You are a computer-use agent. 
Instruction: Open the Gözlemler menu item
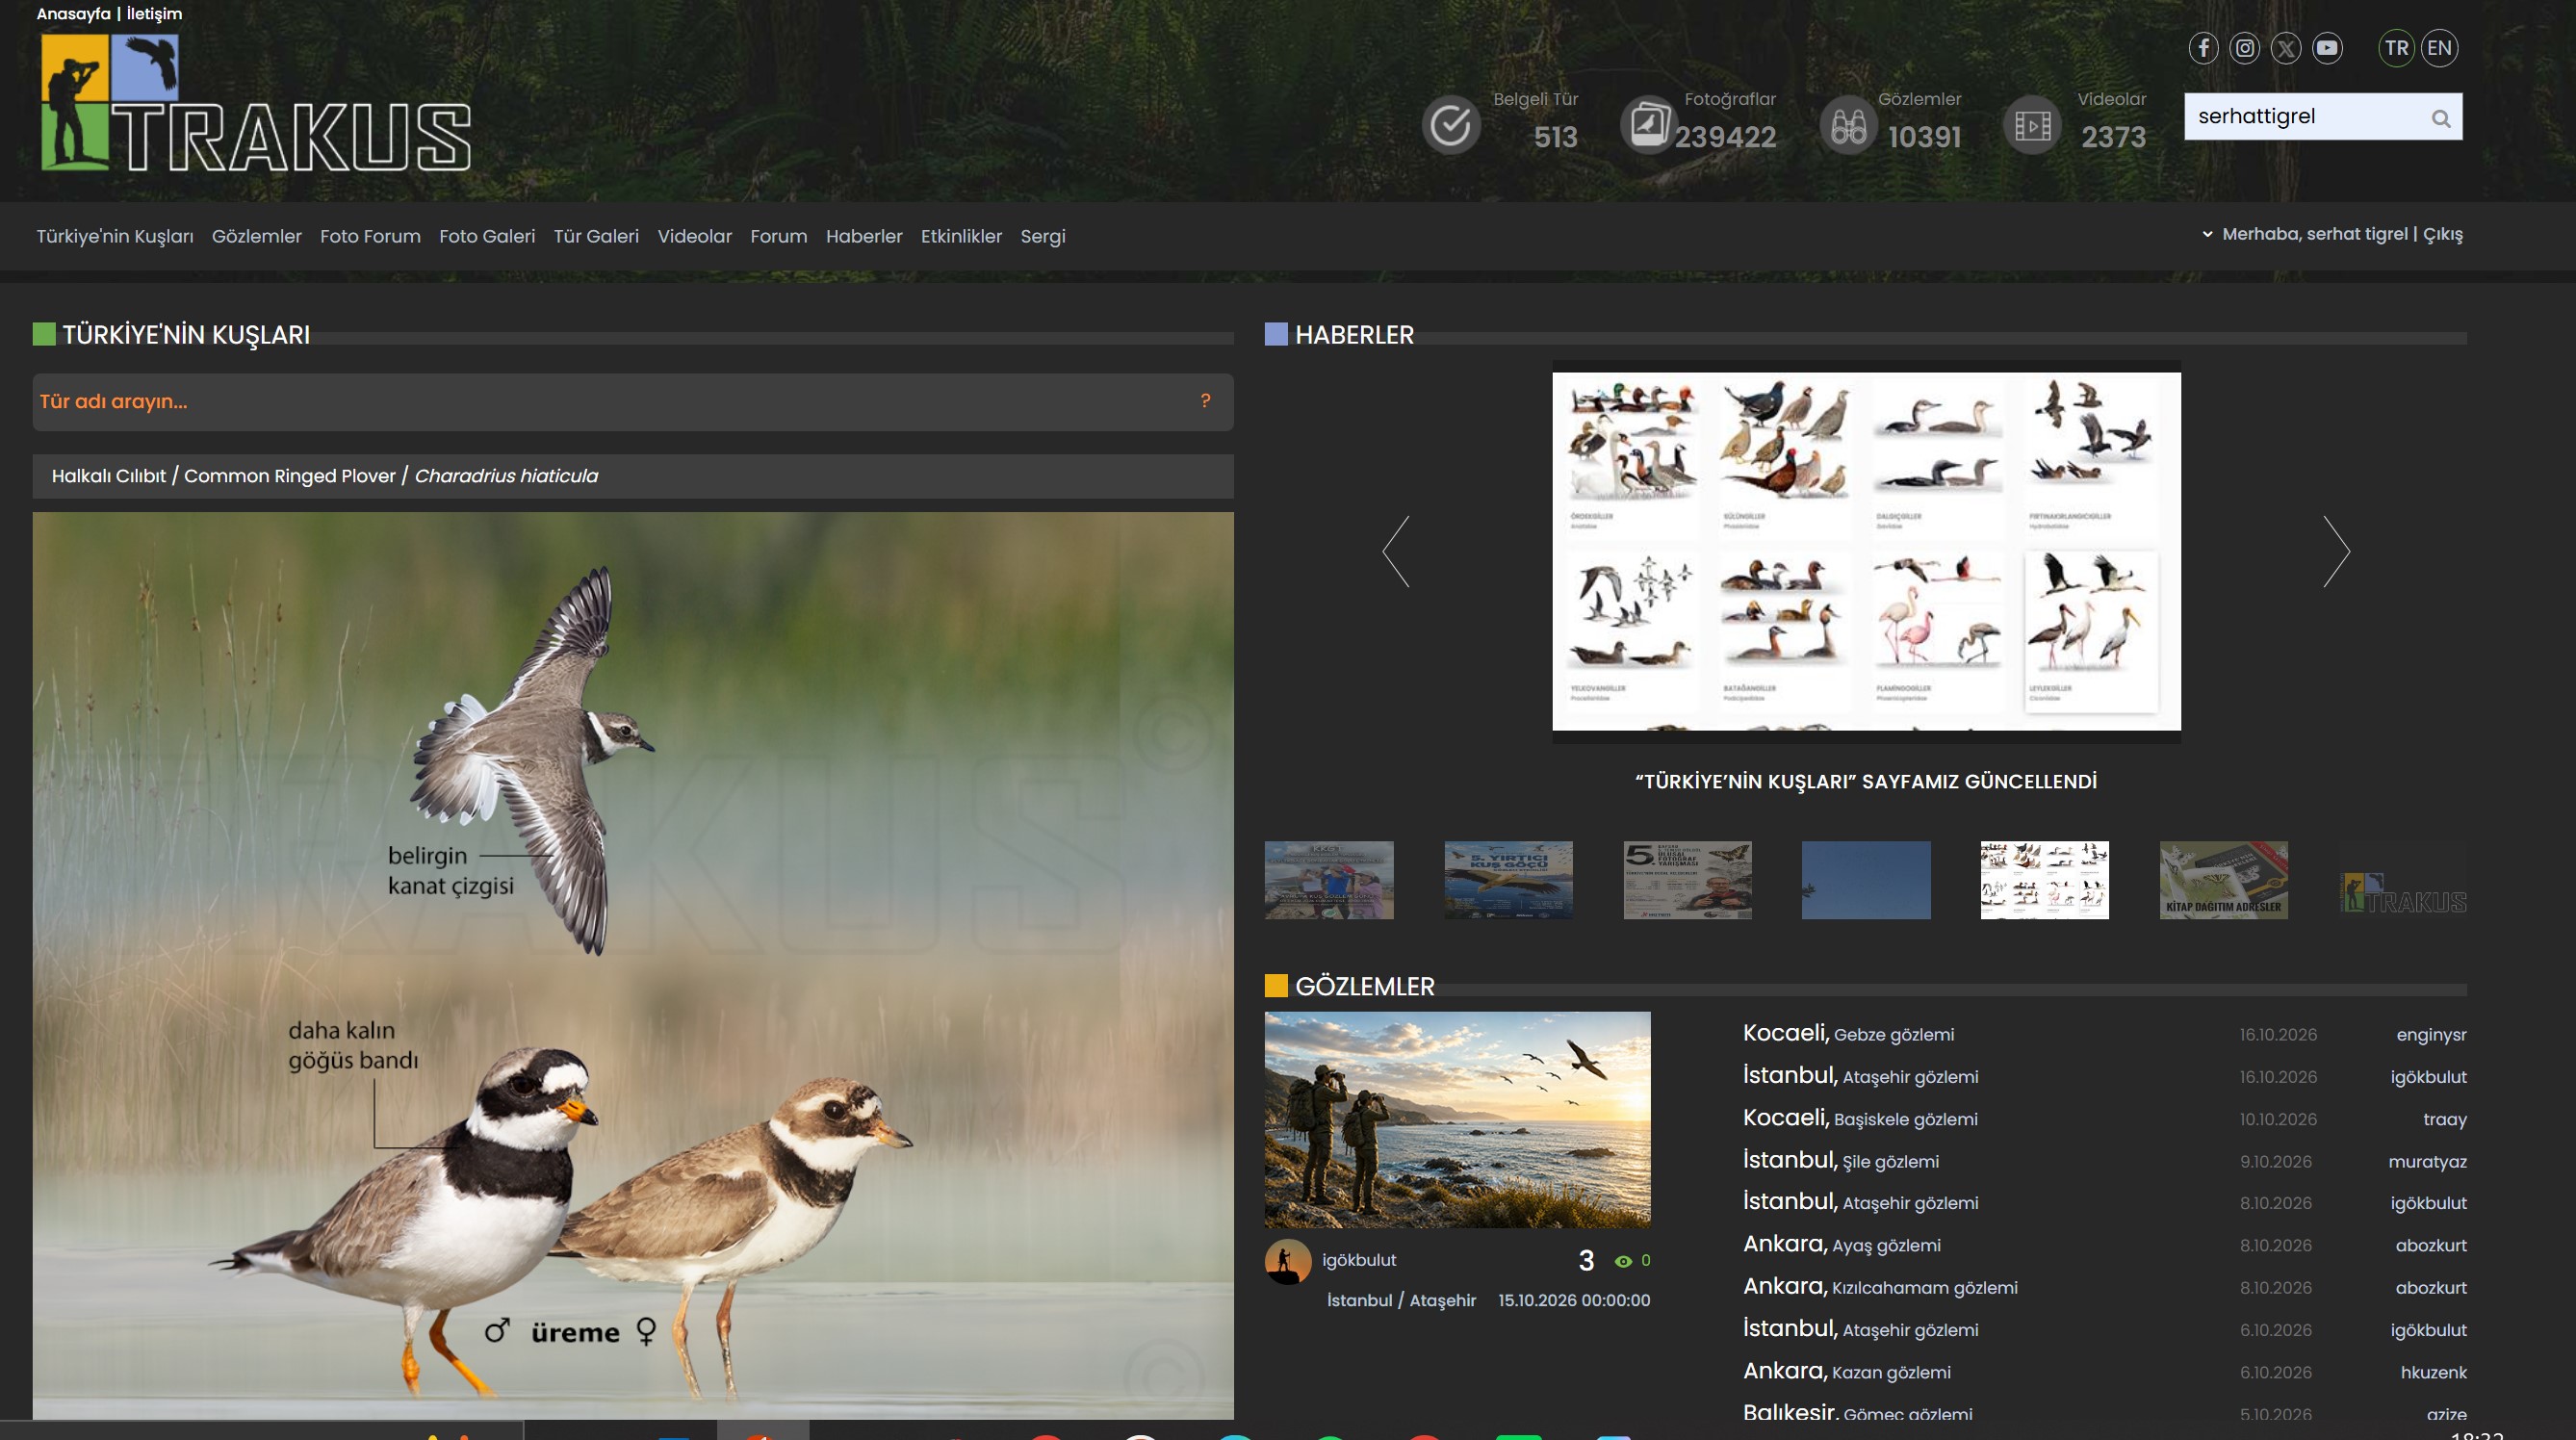click(x=256, y=237)
